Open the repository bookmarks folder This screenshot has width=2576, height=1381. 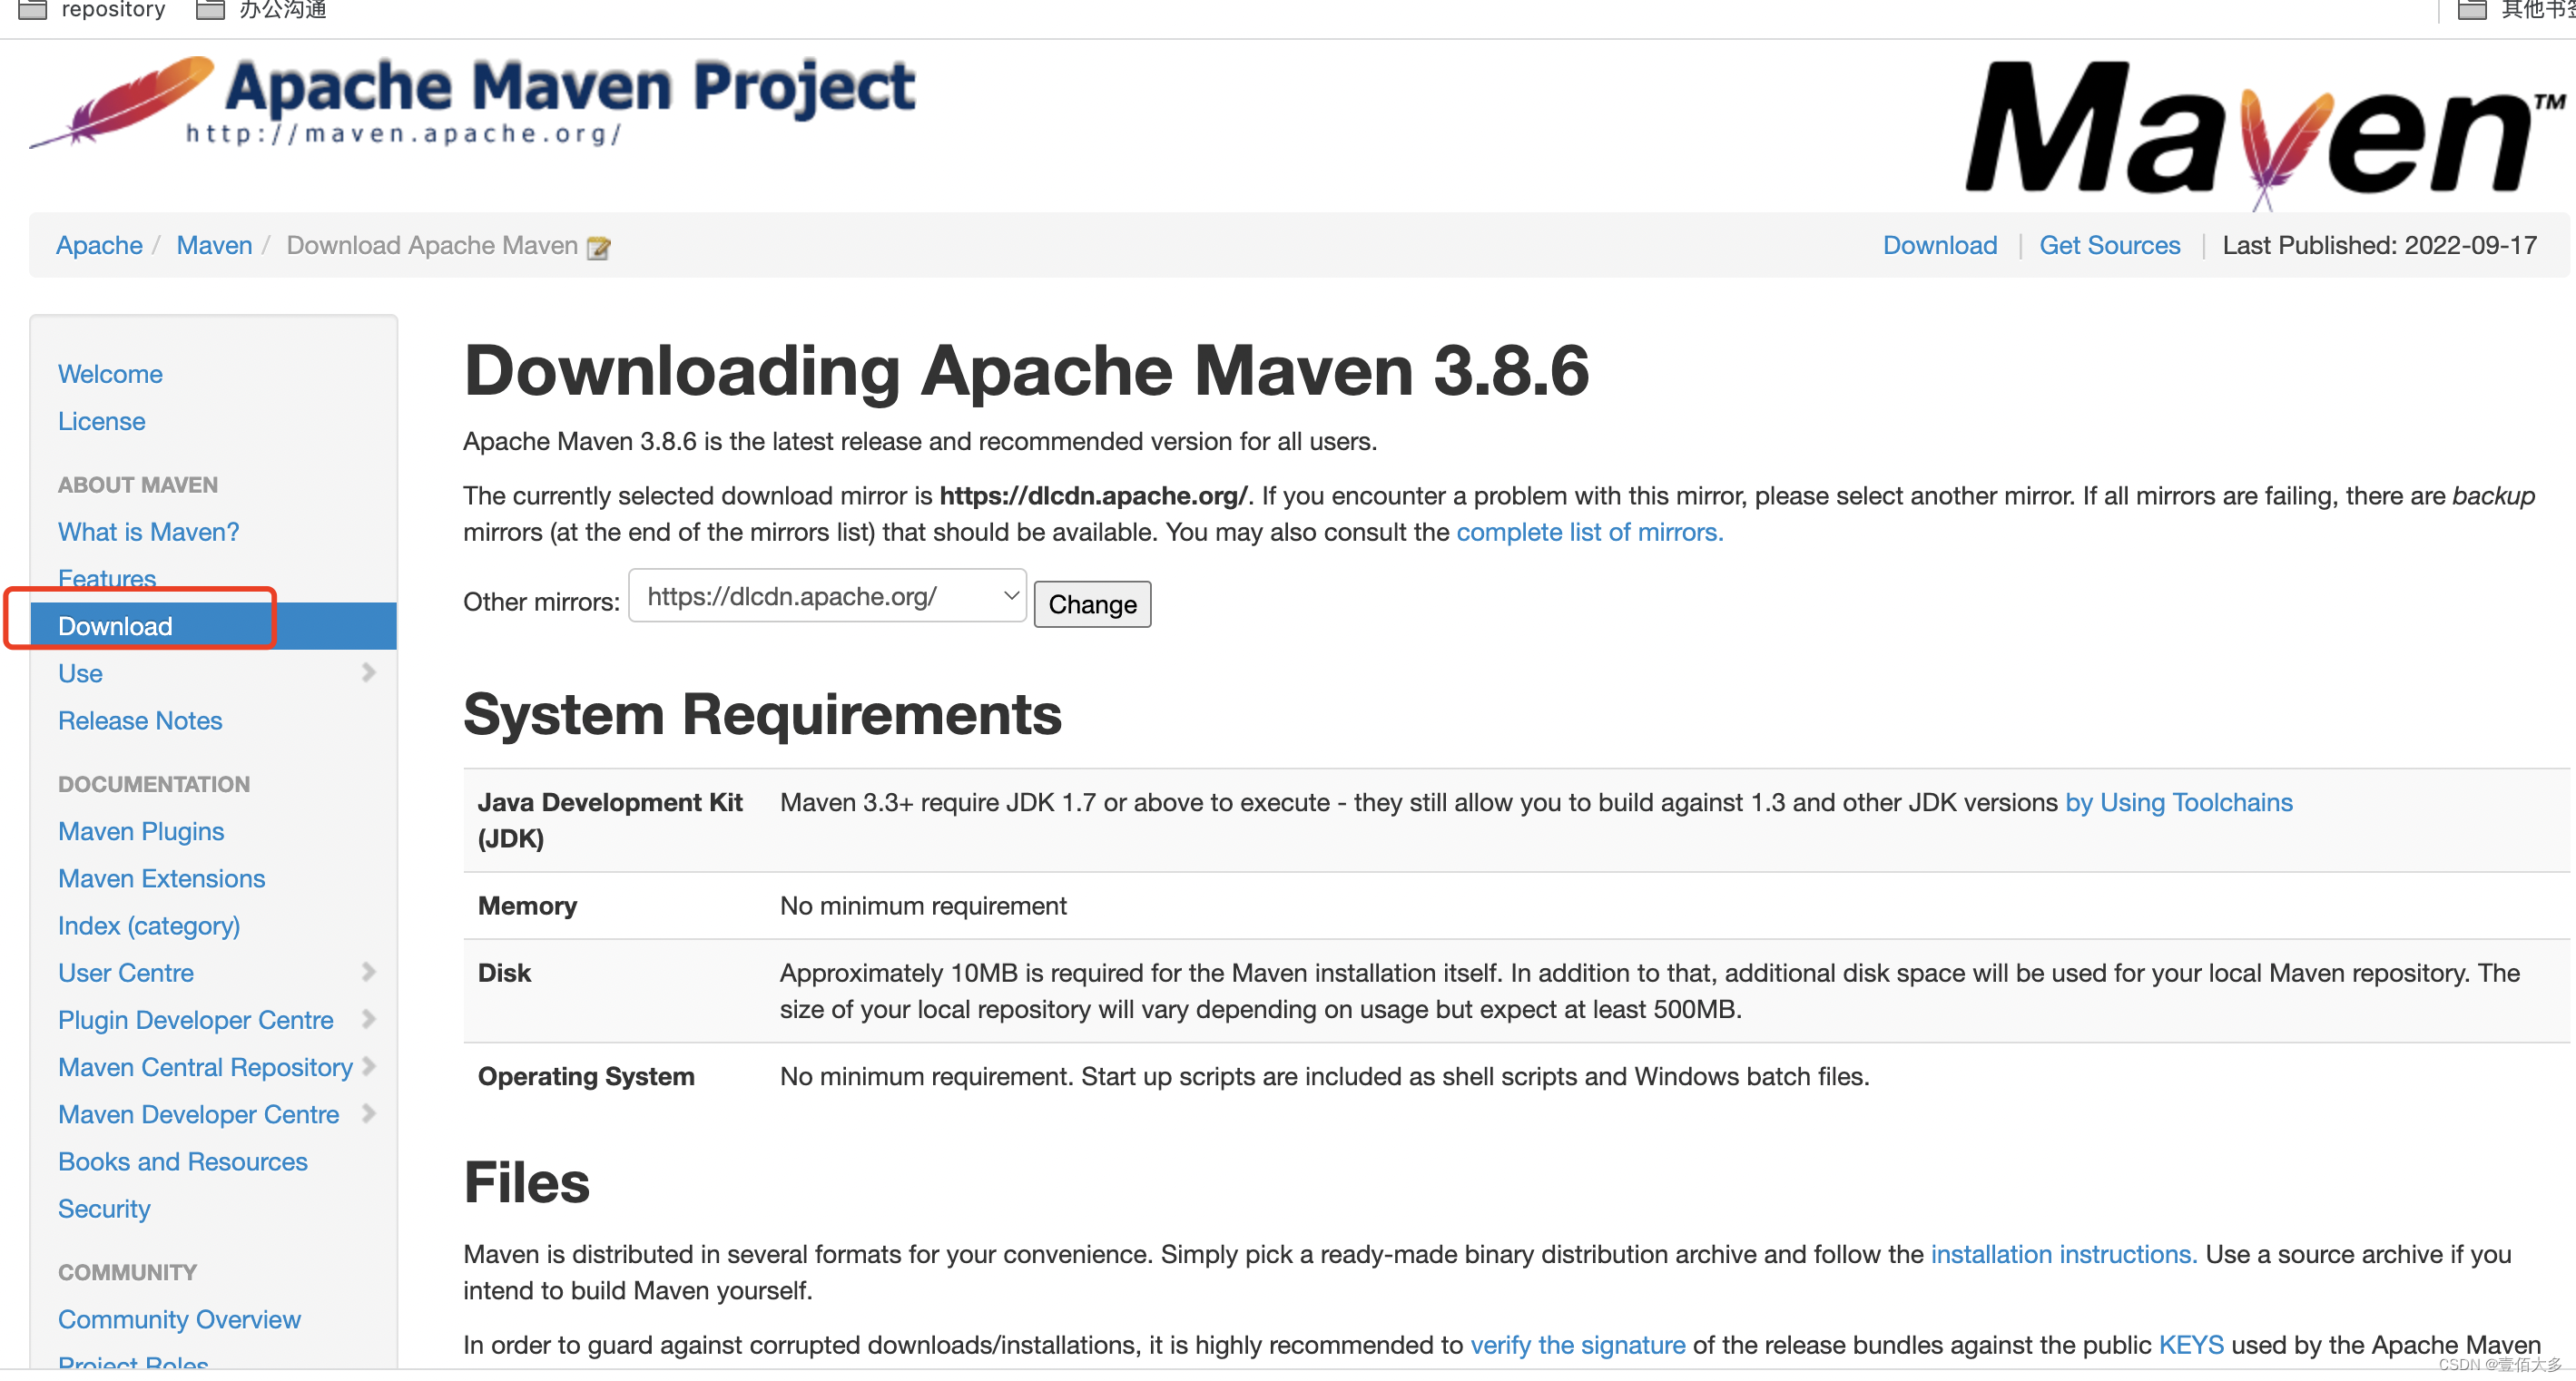click(x=92, y=10)
